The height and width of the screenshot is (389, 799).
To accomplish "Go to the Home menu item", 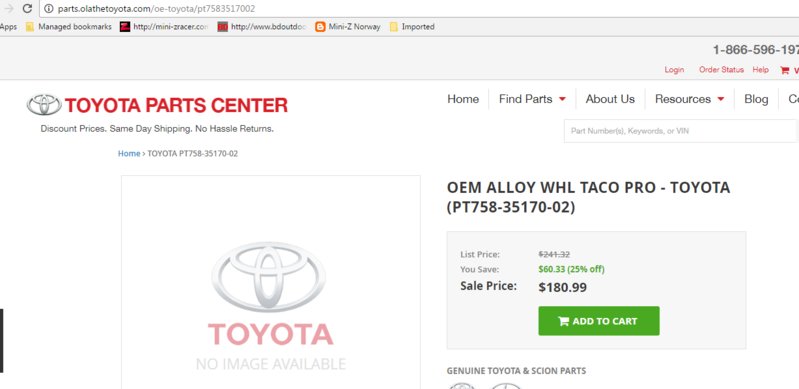I will pos(463,99).
